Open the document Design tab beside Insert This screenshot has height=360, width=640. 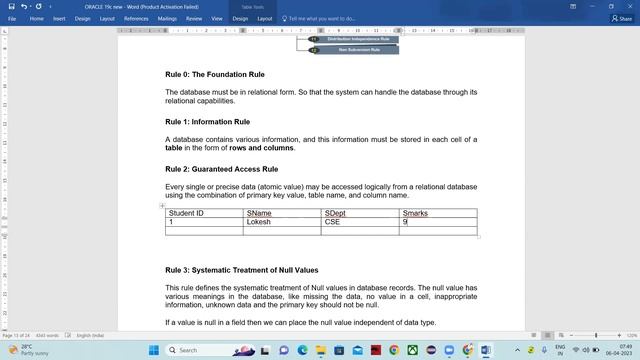point(82,19)
